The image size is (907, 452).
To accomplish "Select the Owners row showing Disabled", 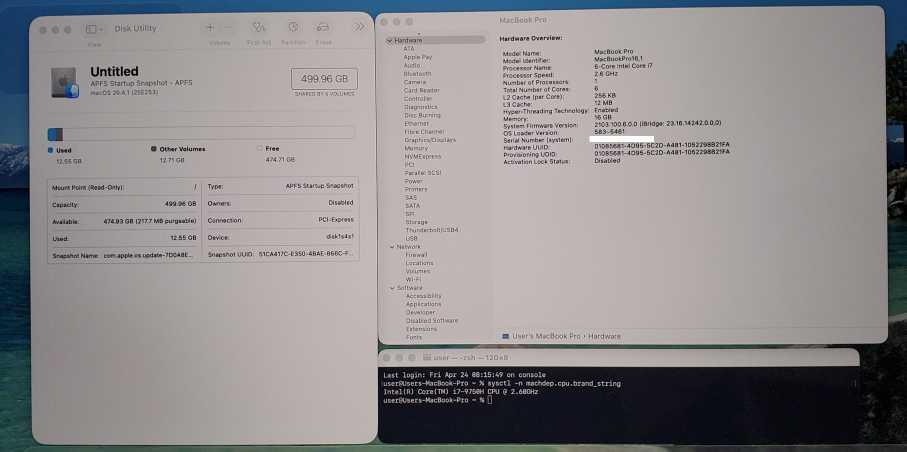I will click(x=281, y=203).
